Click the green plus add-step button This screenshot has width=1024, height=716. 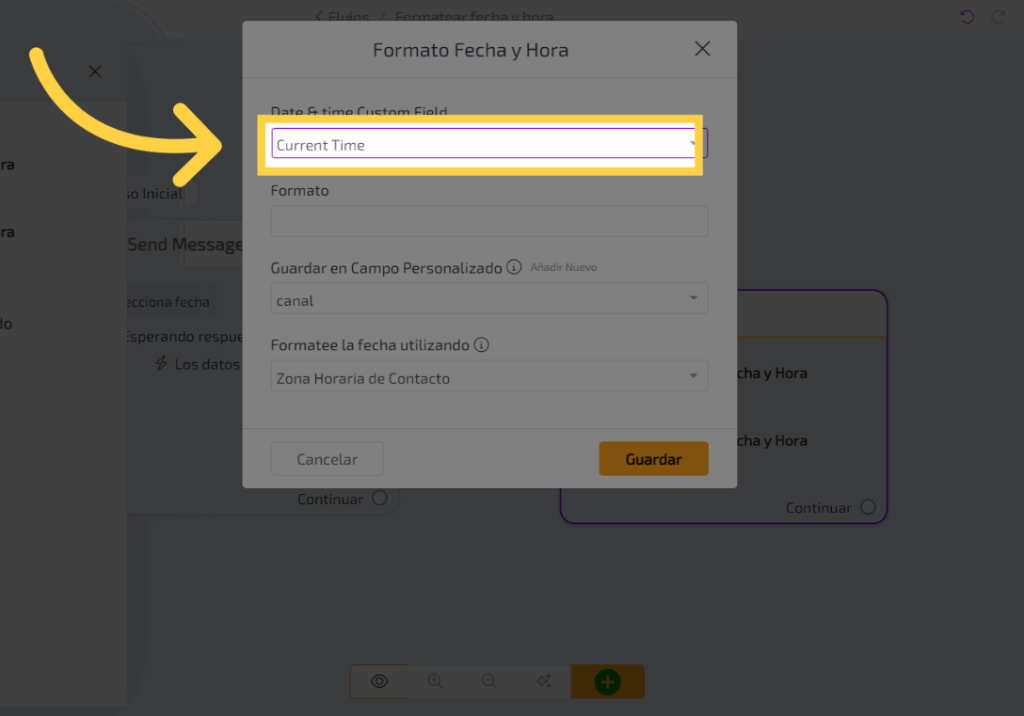[607, 682]
